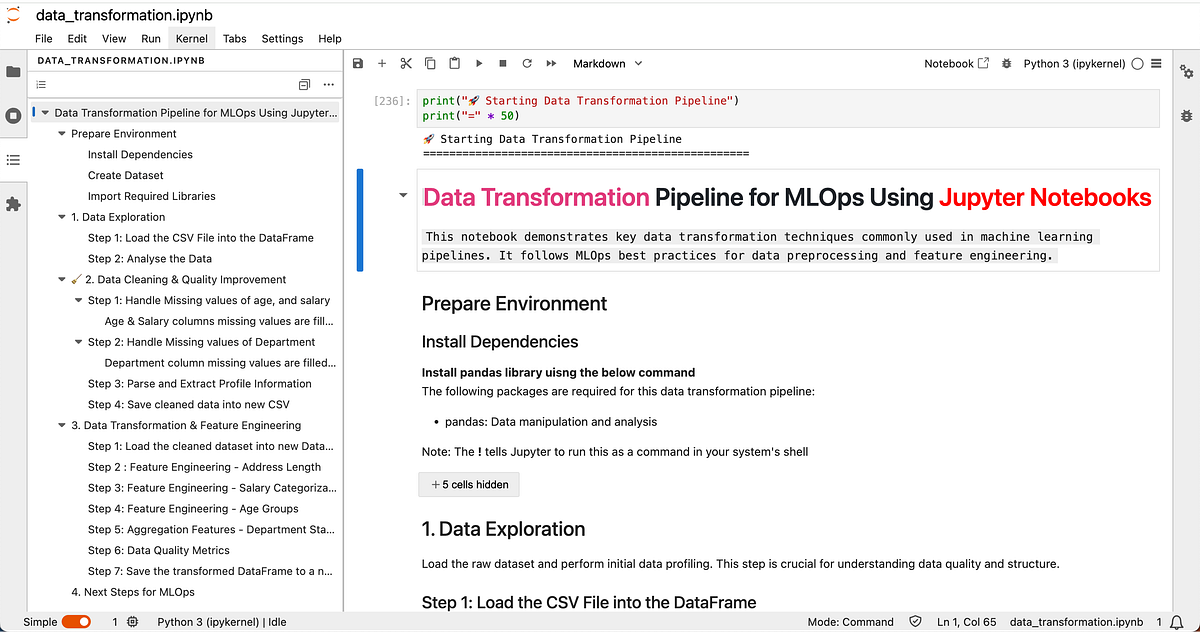Open the Markdown cell type dropdown

(x=606, y=63)
